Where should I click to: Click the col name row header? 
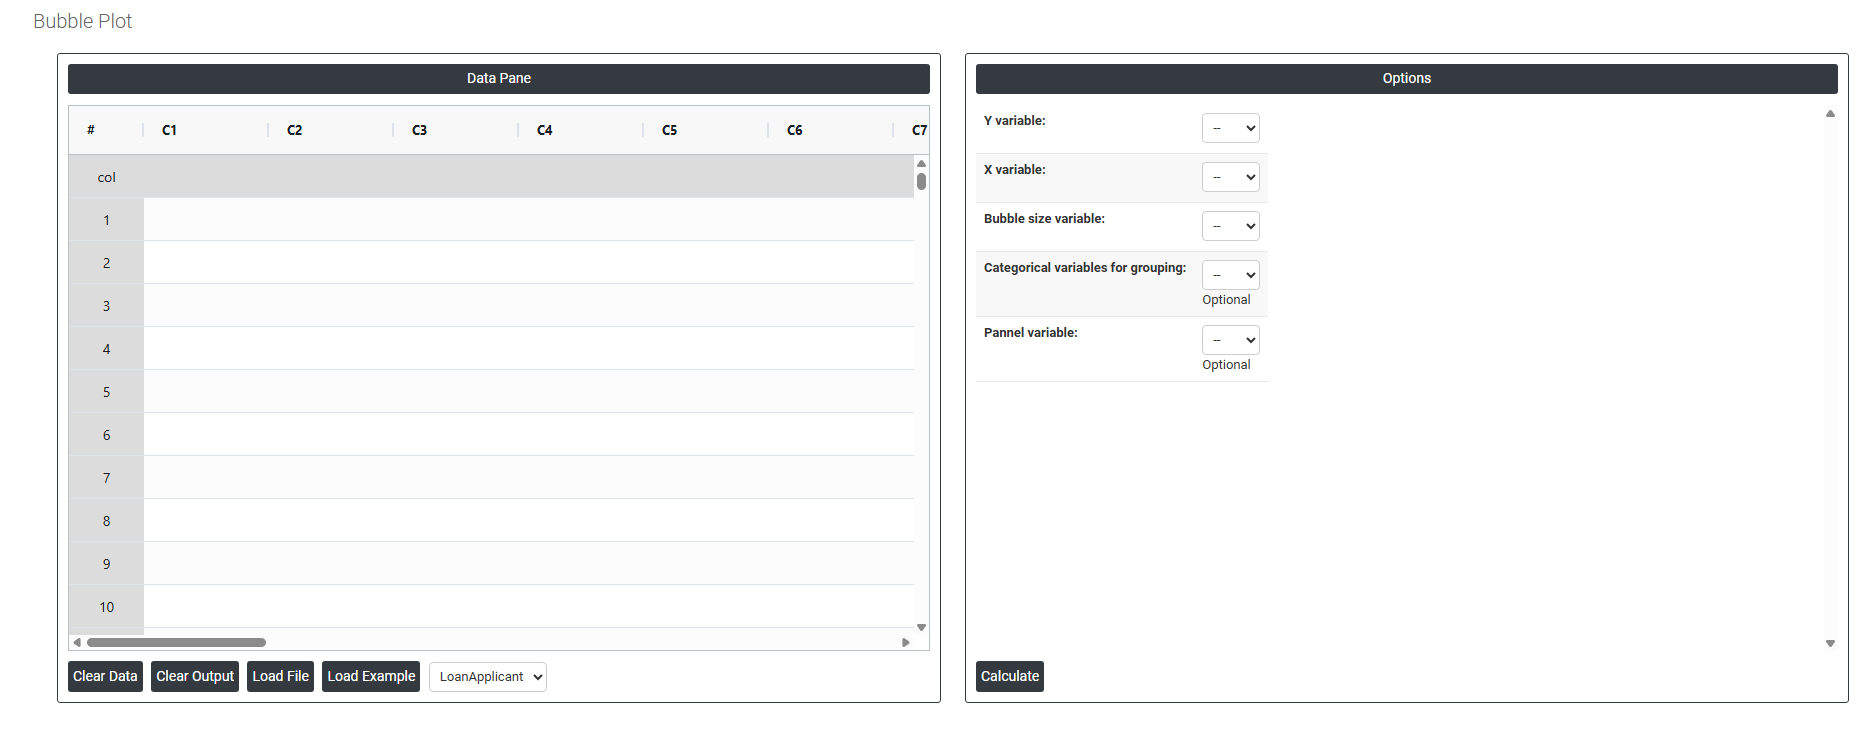point(106,177)
